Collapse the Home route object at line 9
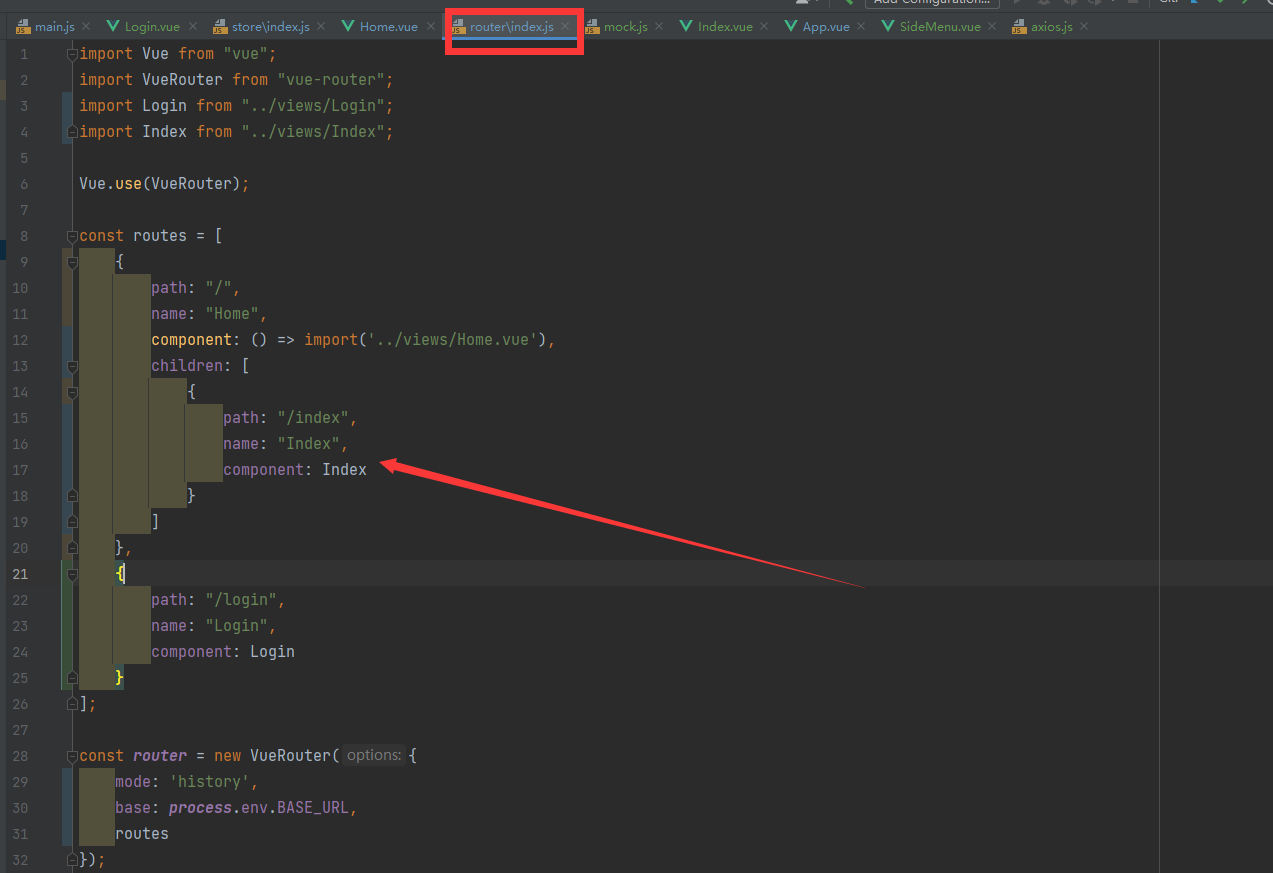 pos(72,262)
